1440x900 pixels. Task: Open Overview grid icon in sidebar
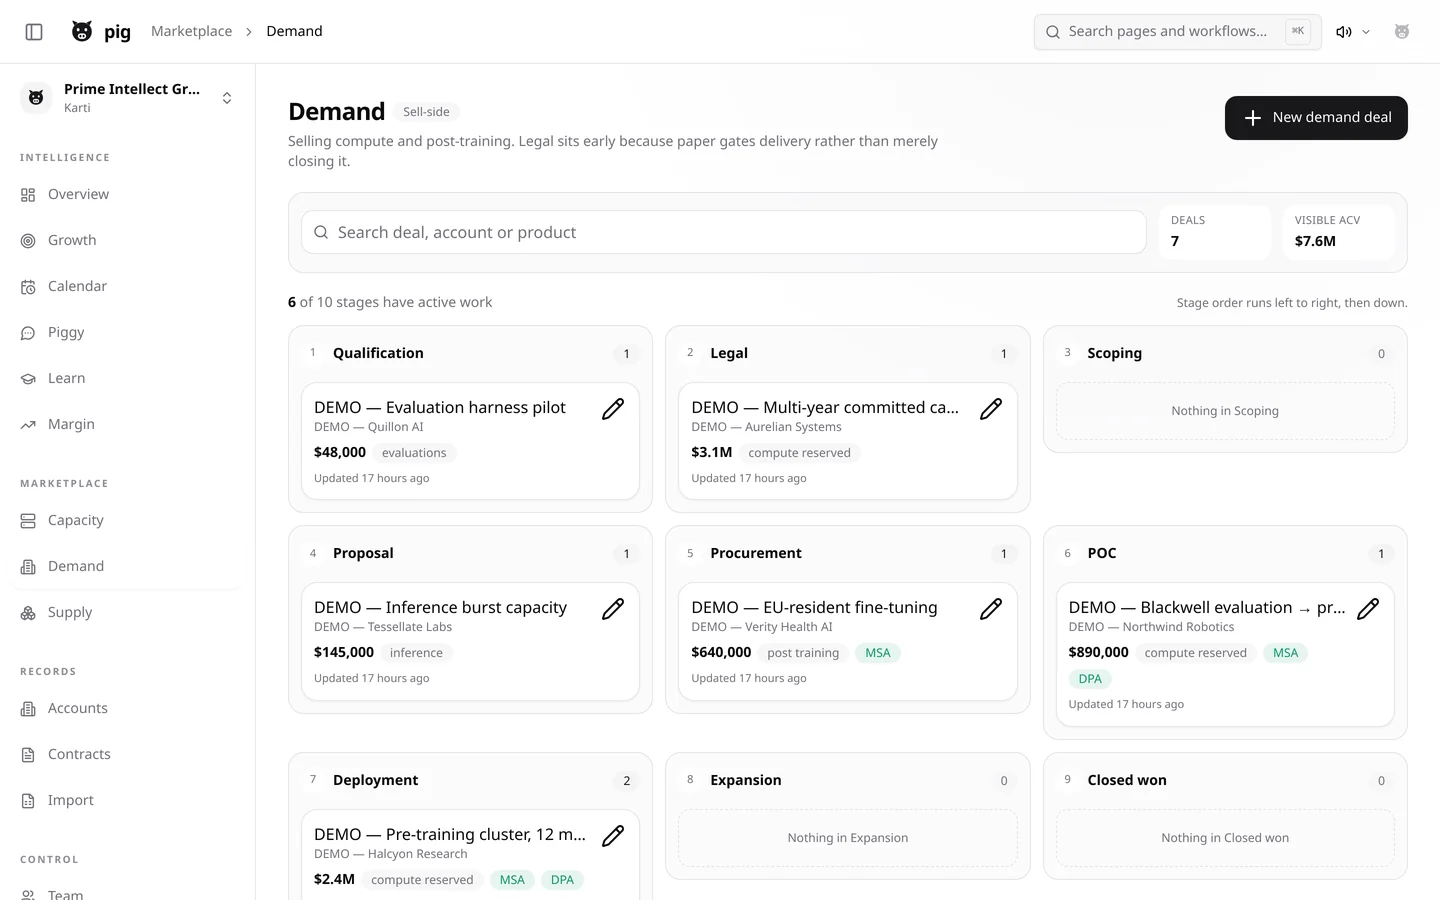[28, 195]
